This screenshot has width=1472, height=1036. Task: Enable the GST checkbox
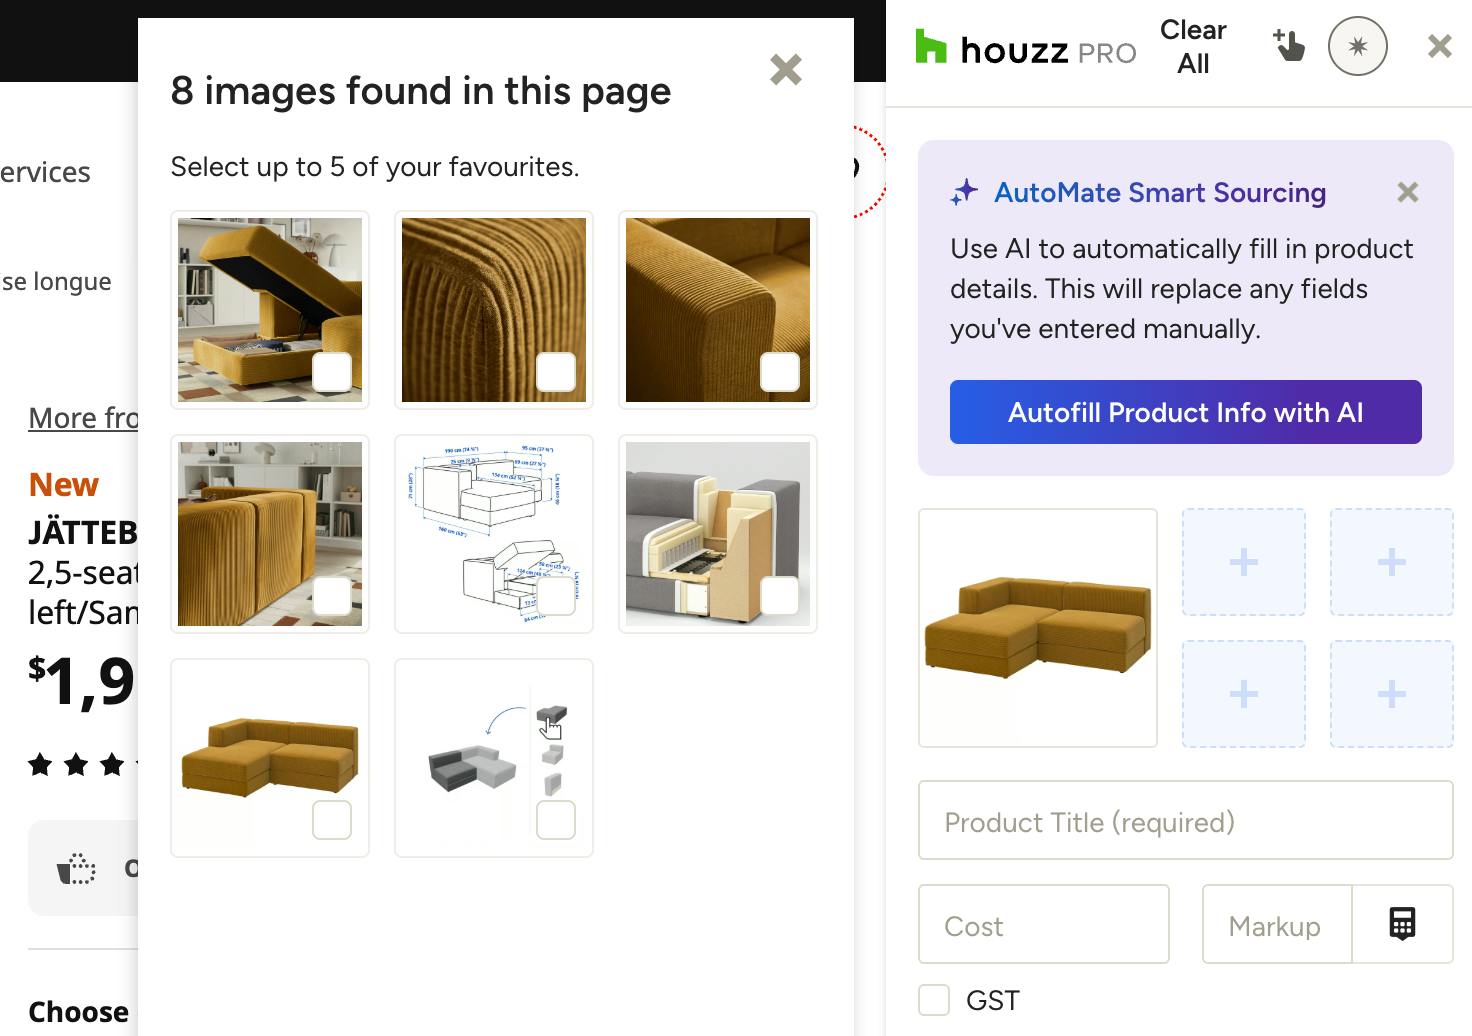tap(934, 1000)
